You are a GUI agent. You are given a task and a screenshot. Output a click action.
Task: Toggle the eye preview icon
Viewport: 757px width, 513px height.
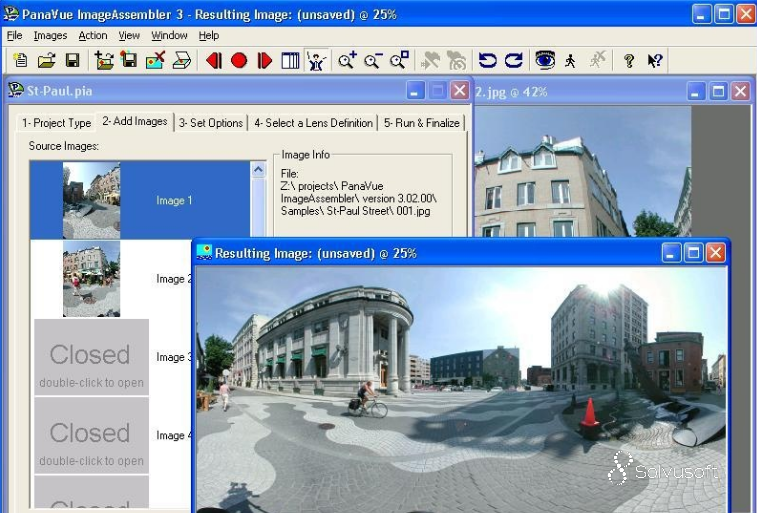click(x=544, y=61)
